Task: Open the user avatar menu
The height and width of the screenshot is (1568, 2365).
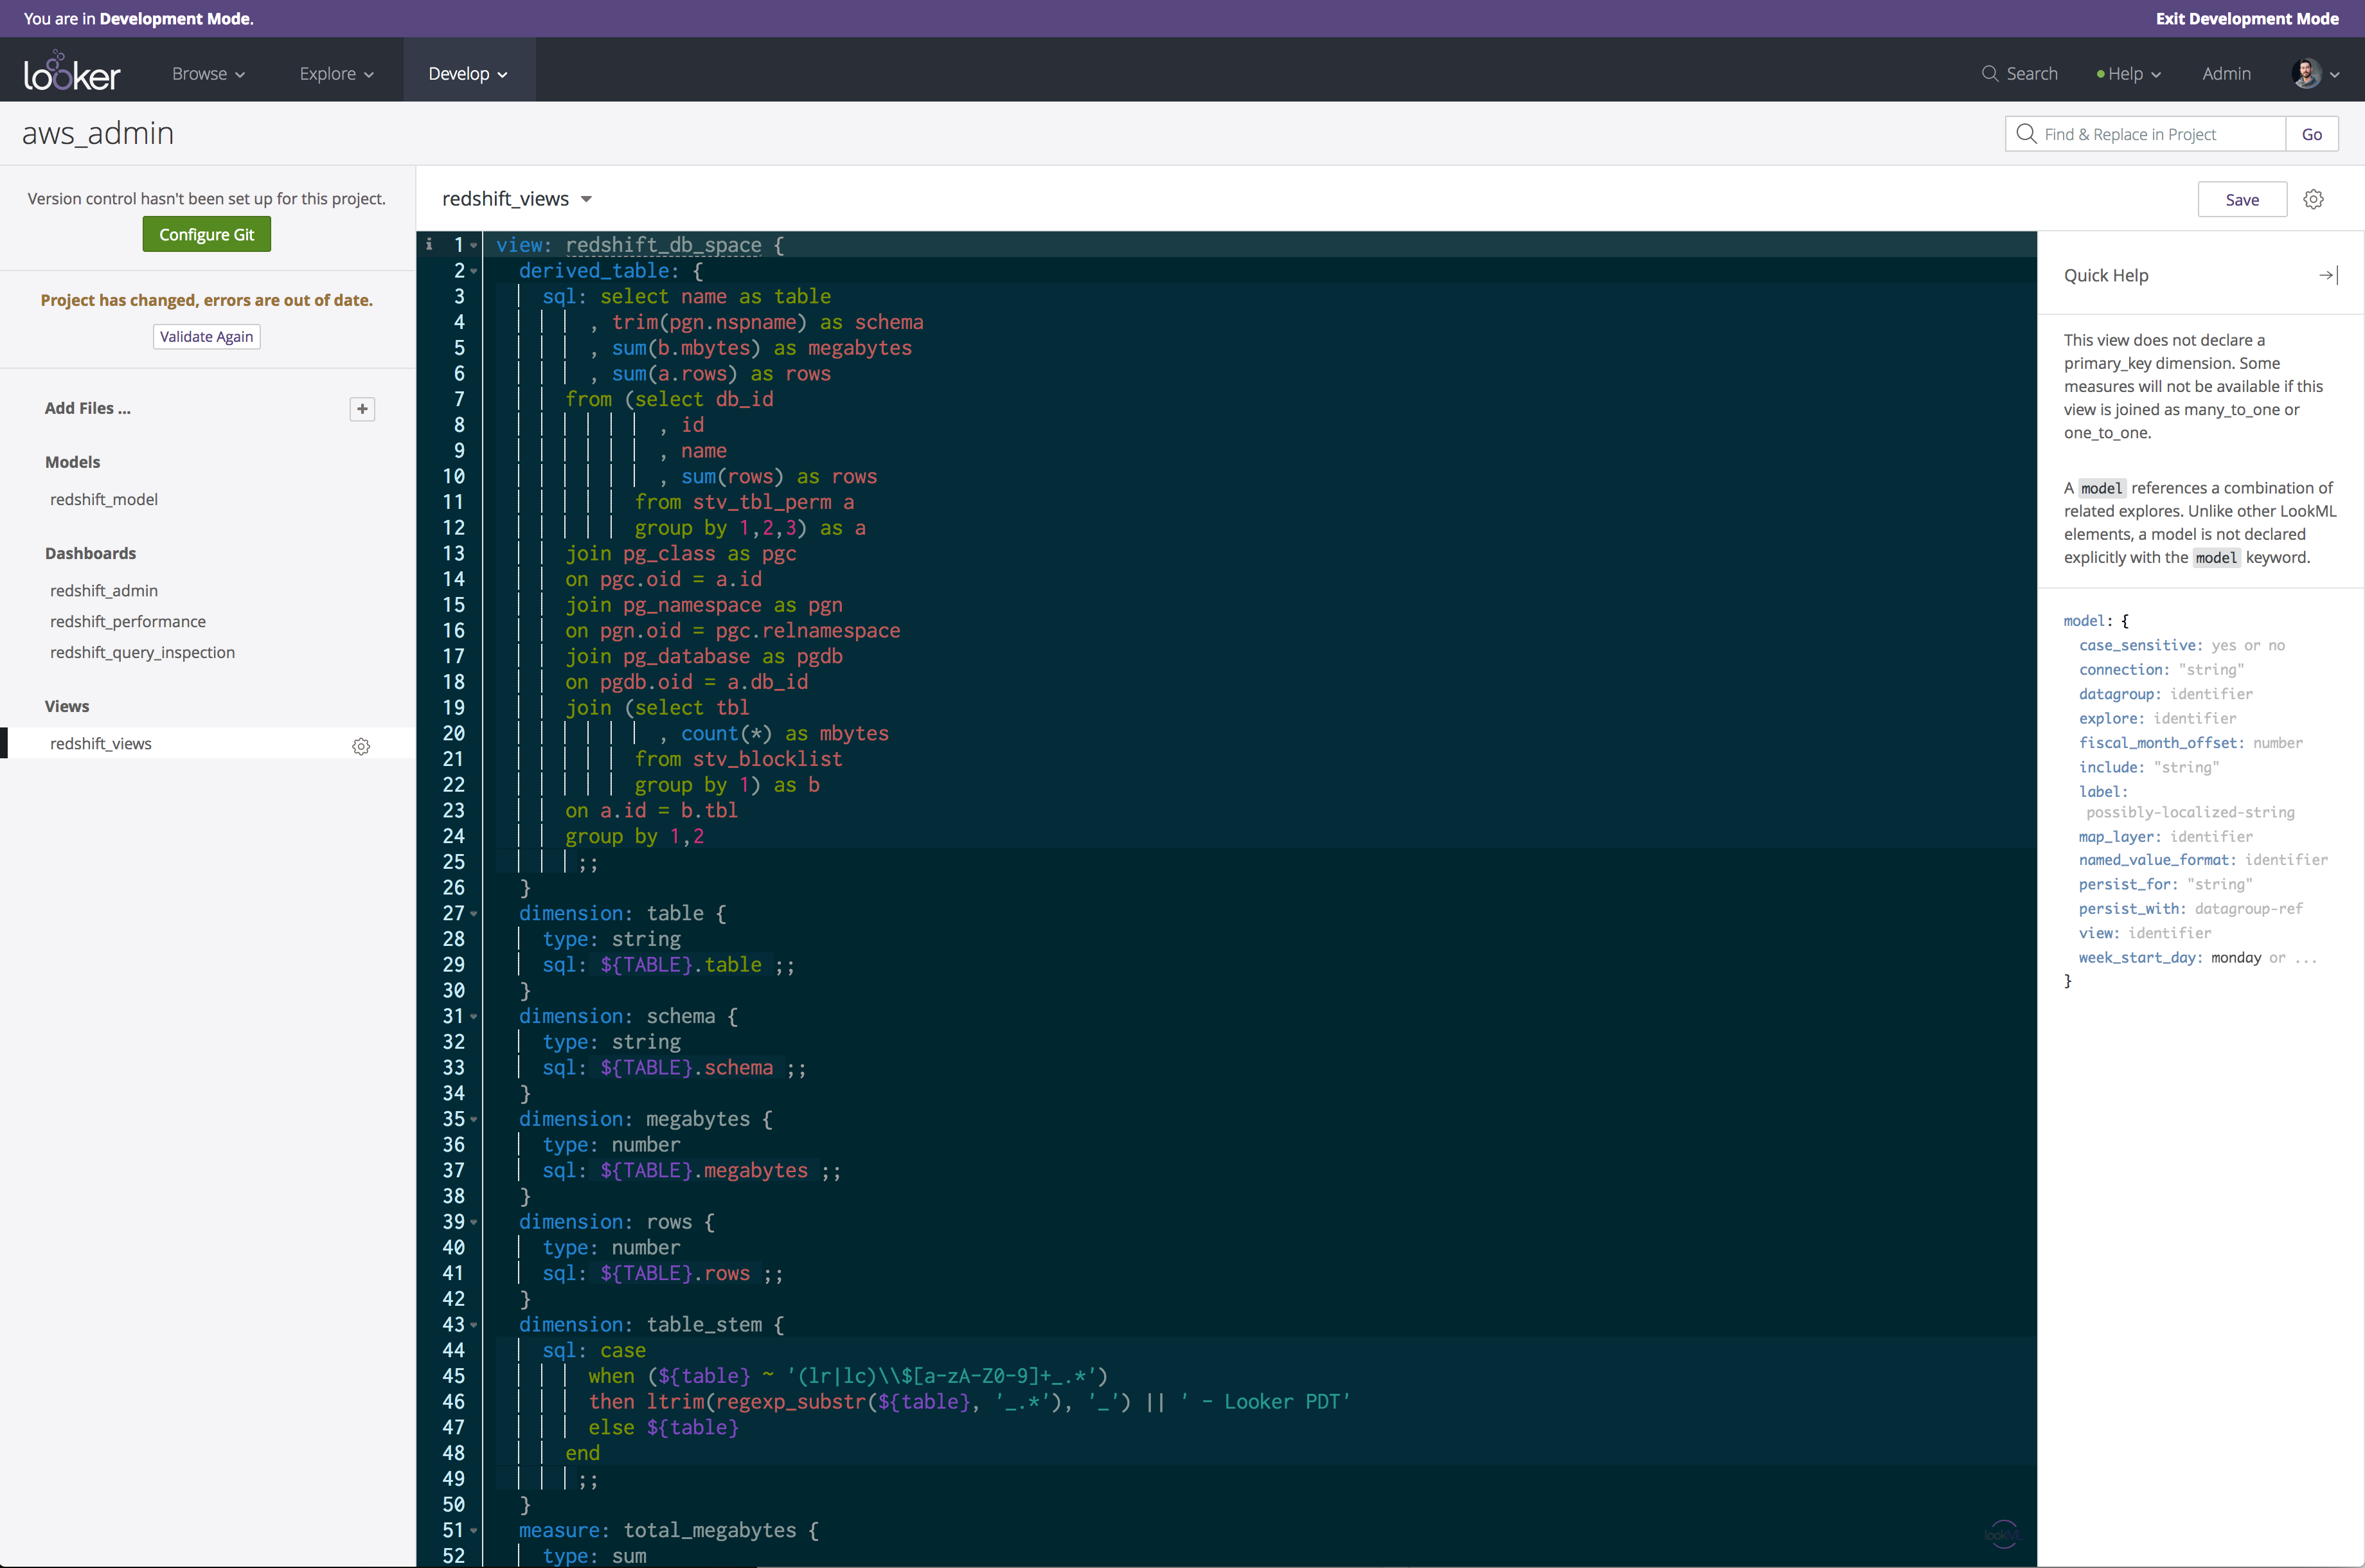Action: (x=2316, y=73)
